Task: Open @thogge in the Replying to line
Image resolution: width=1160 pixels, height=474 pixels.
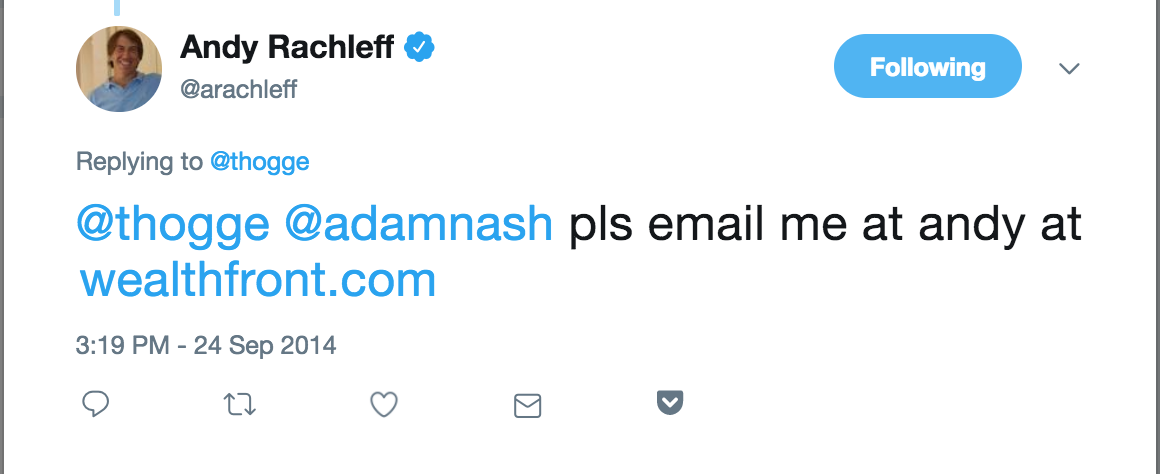Action: click(259, 162)
